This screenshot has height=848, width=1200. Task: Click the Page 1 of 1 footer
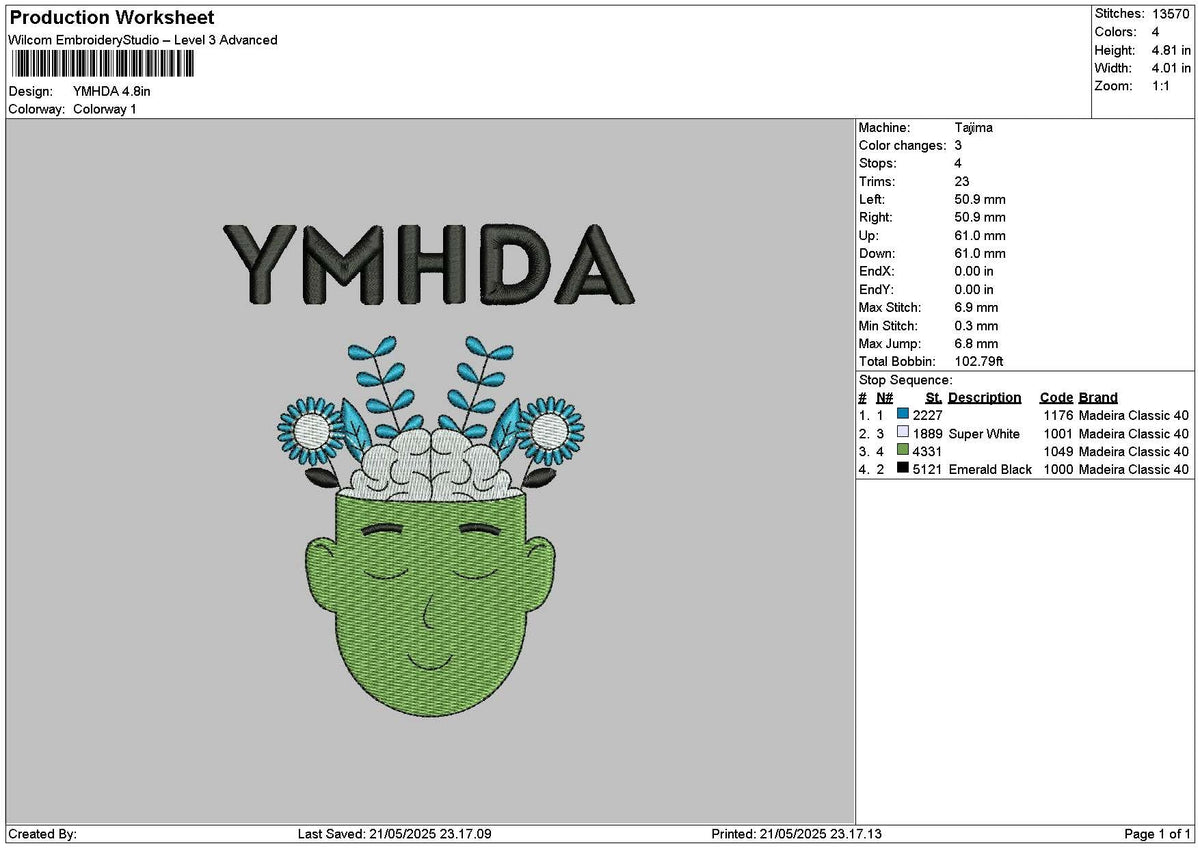[x=1158, y=834]
